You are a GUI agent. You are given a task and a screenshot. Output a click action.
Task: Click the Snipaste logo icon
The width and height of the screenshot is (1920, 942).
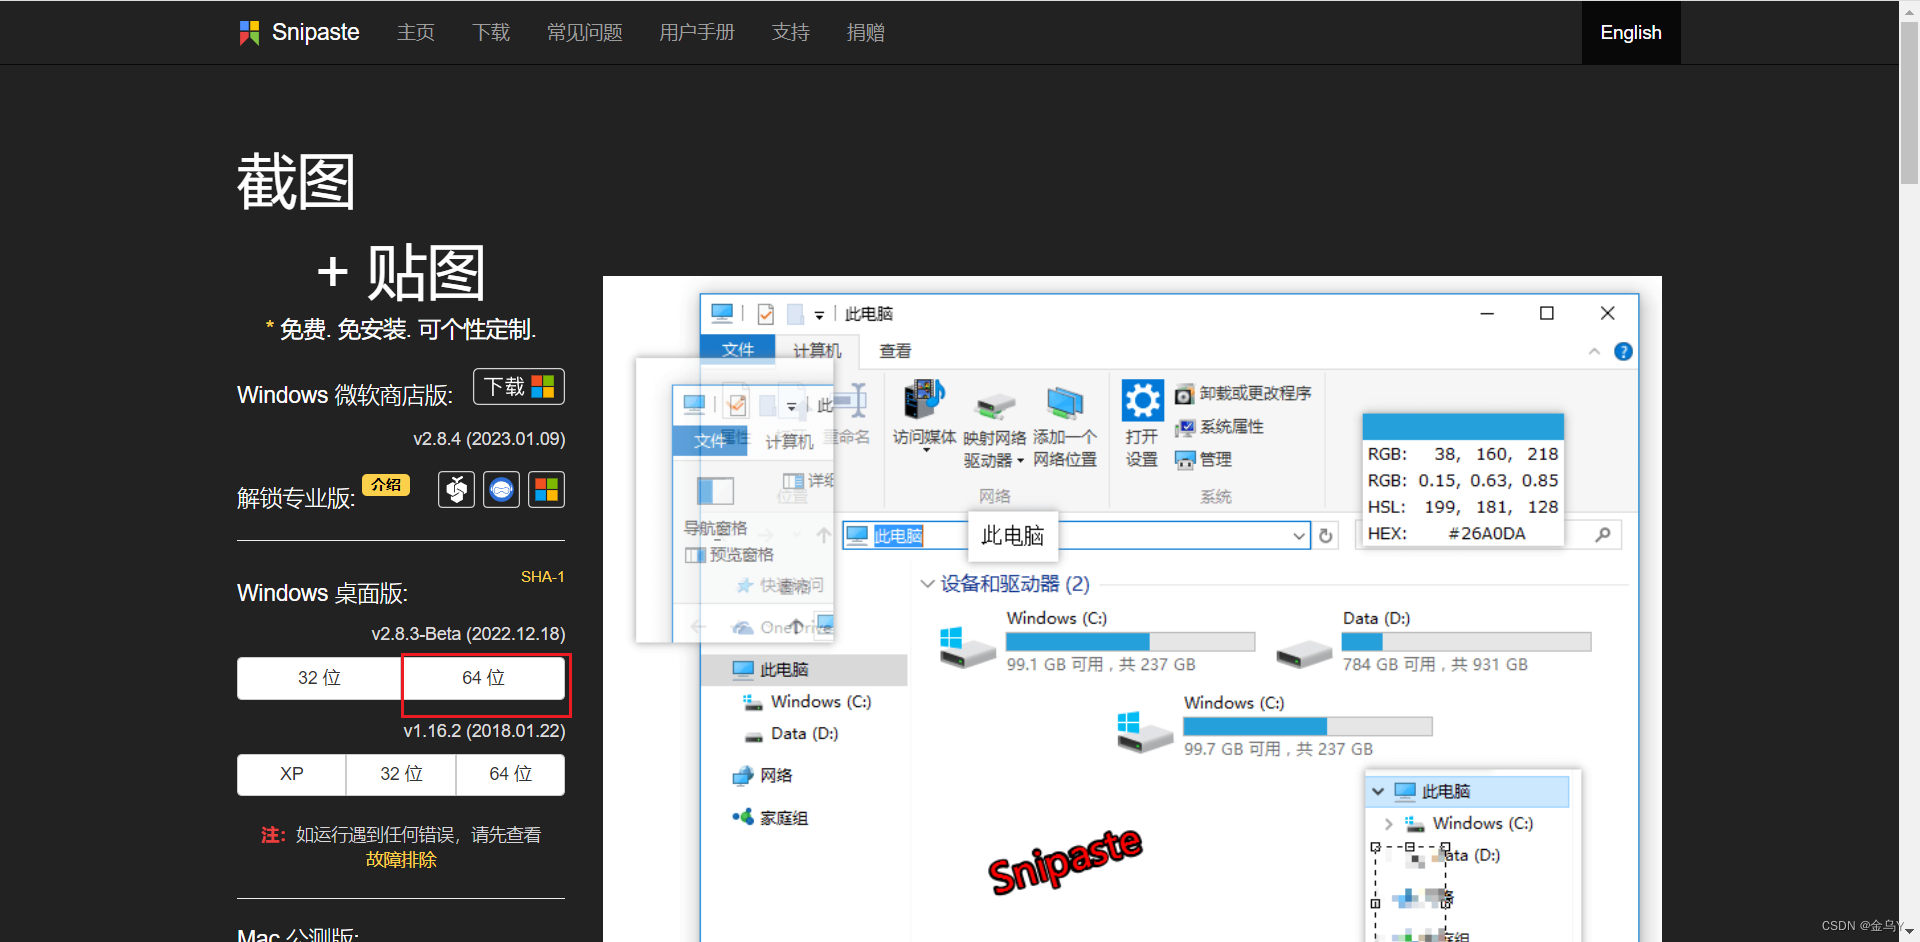248,32
